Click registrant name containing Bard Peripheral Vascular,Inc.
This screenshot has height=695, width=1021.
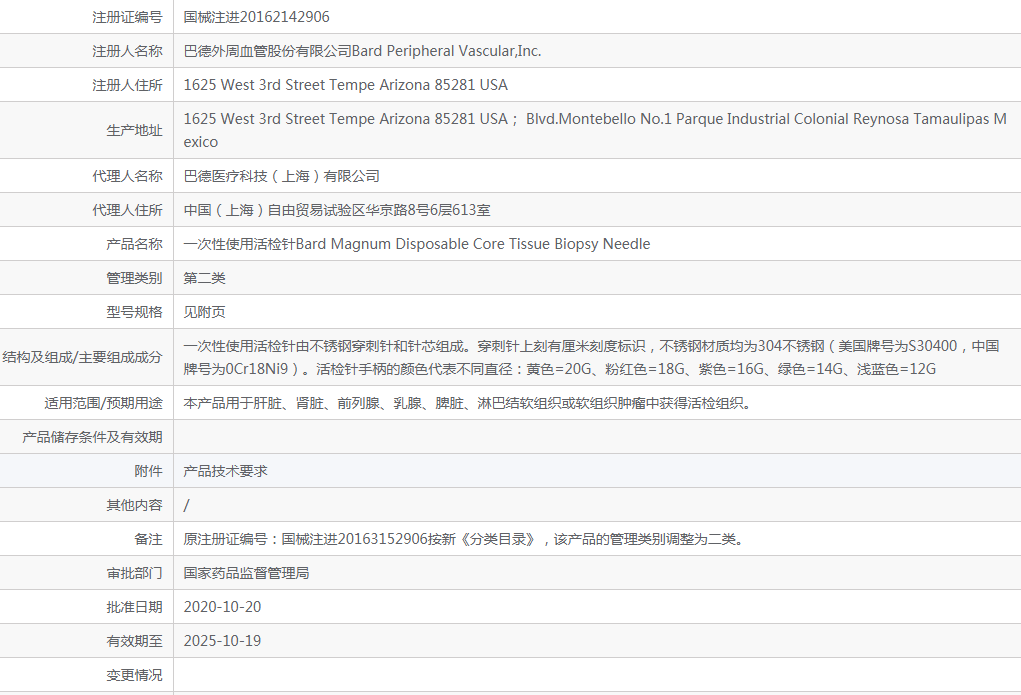click(x=362, y=51)
